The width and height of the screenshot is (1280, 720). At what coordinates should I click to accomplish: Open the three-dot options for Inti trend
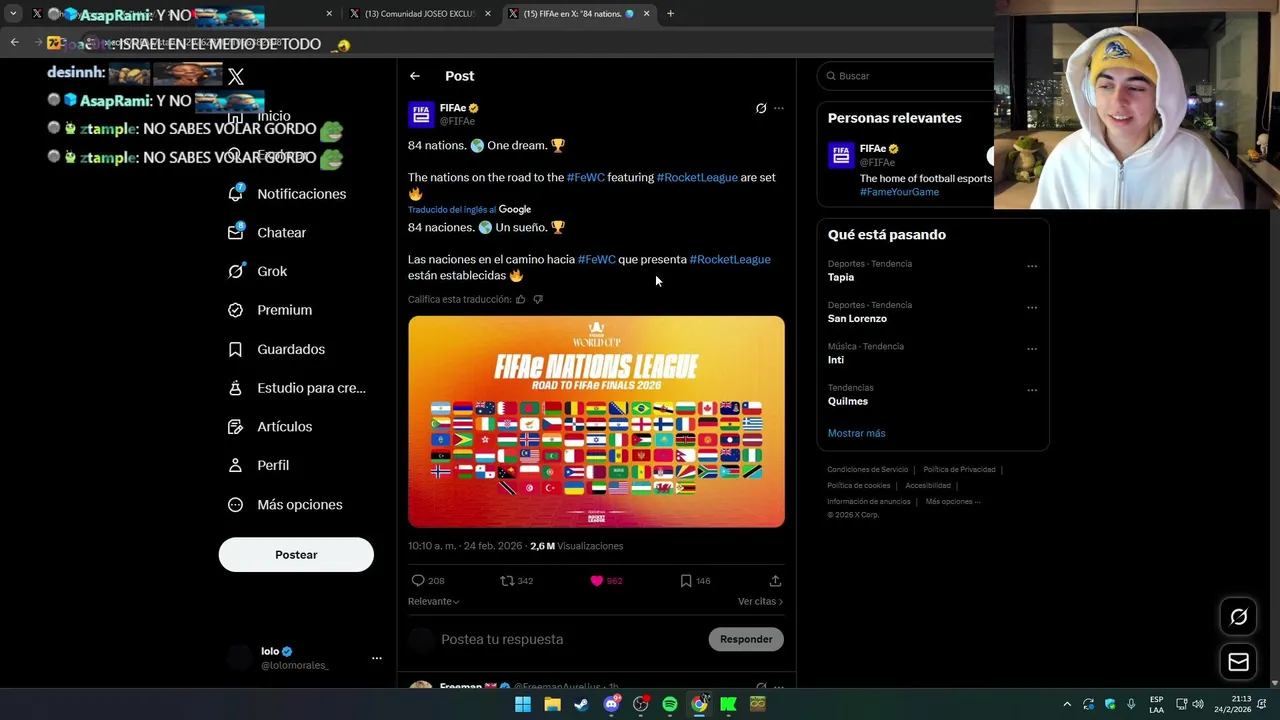coord(1032,348)
